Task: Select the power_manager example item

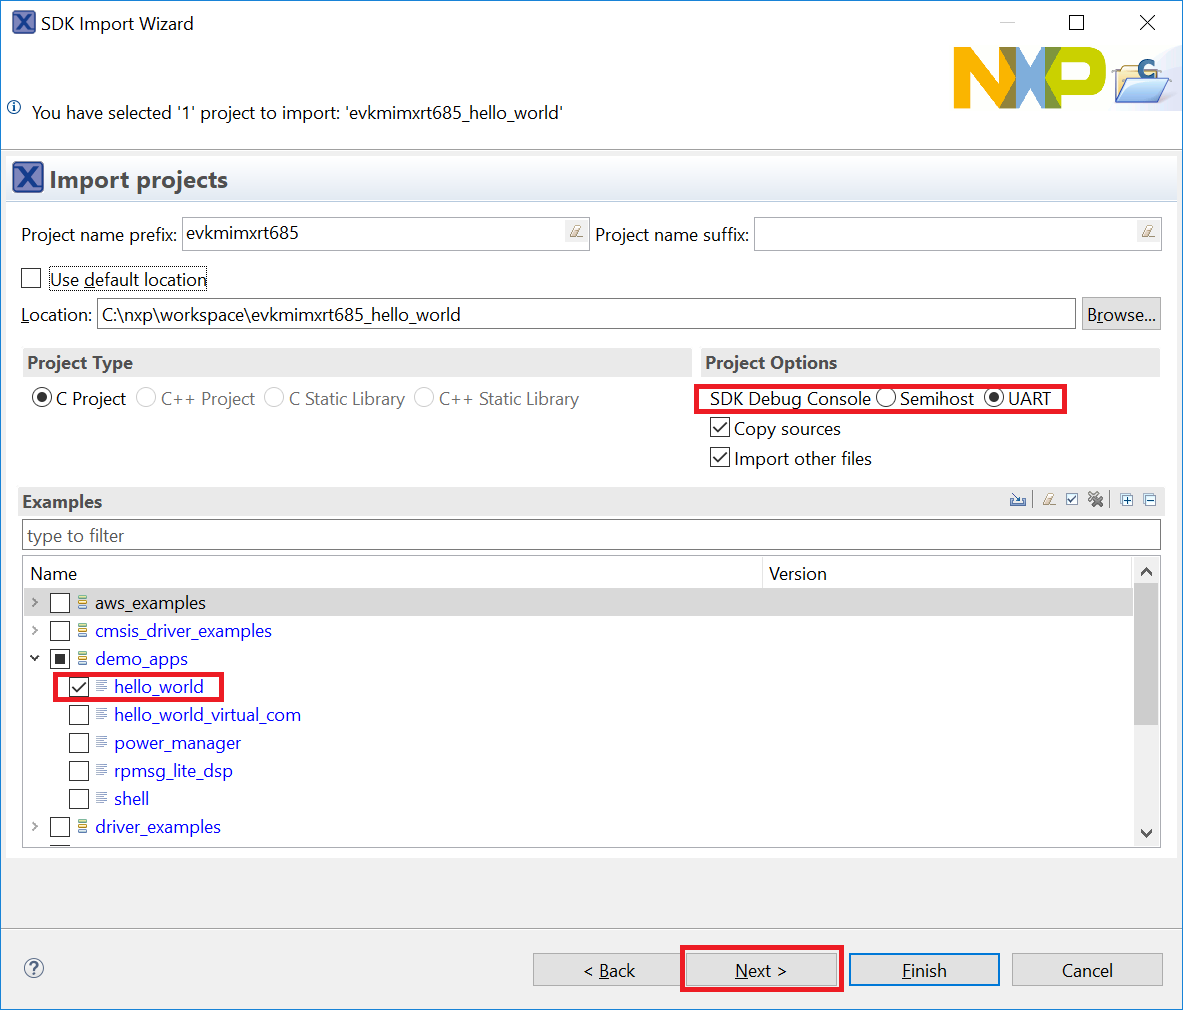Action: click(x=177, y=743)
